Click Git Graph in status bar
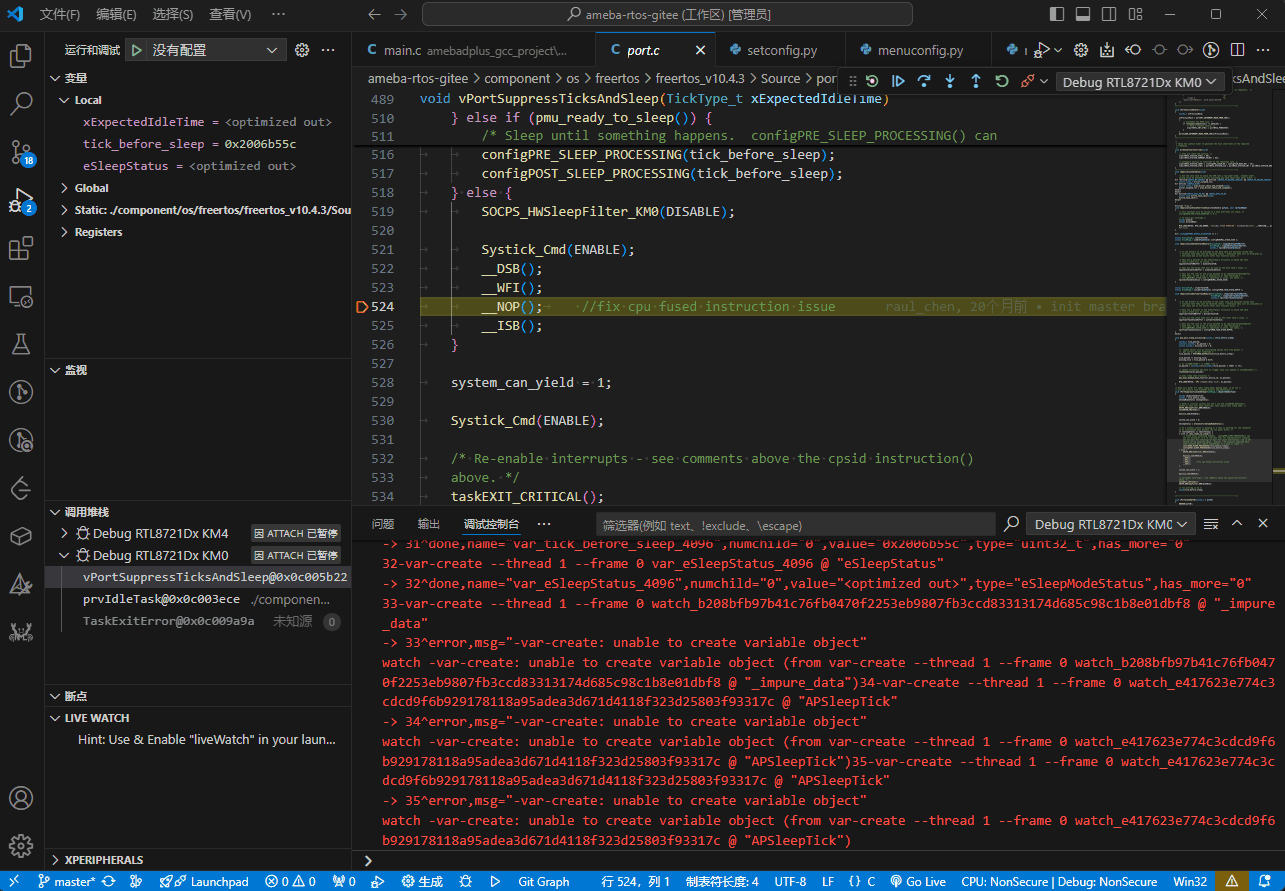The height and width of the screenshot is (891, 1285). (543, 882)
